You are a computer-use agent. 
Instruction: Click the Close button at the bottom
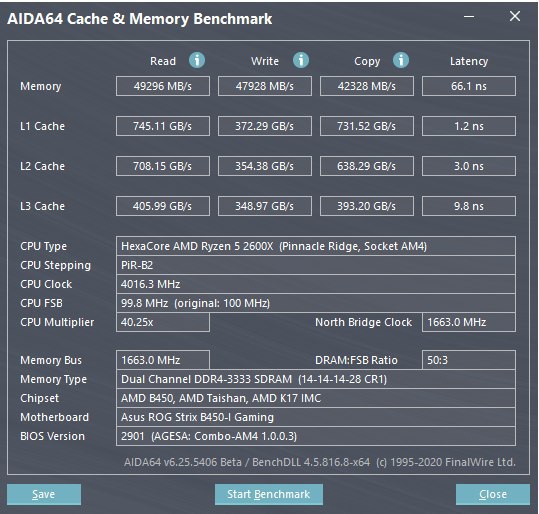[x=493, y=494]
